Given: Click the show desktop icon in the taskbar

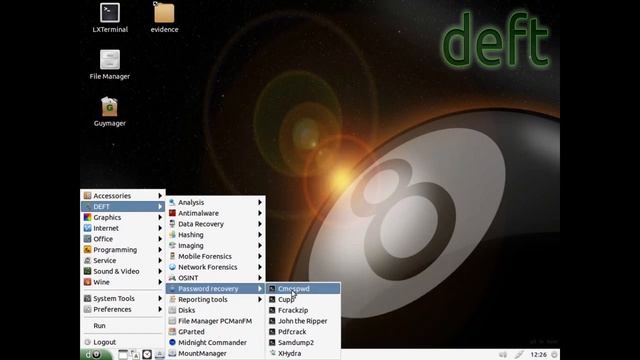Looking at the screenshot, I should click(123, 354).
